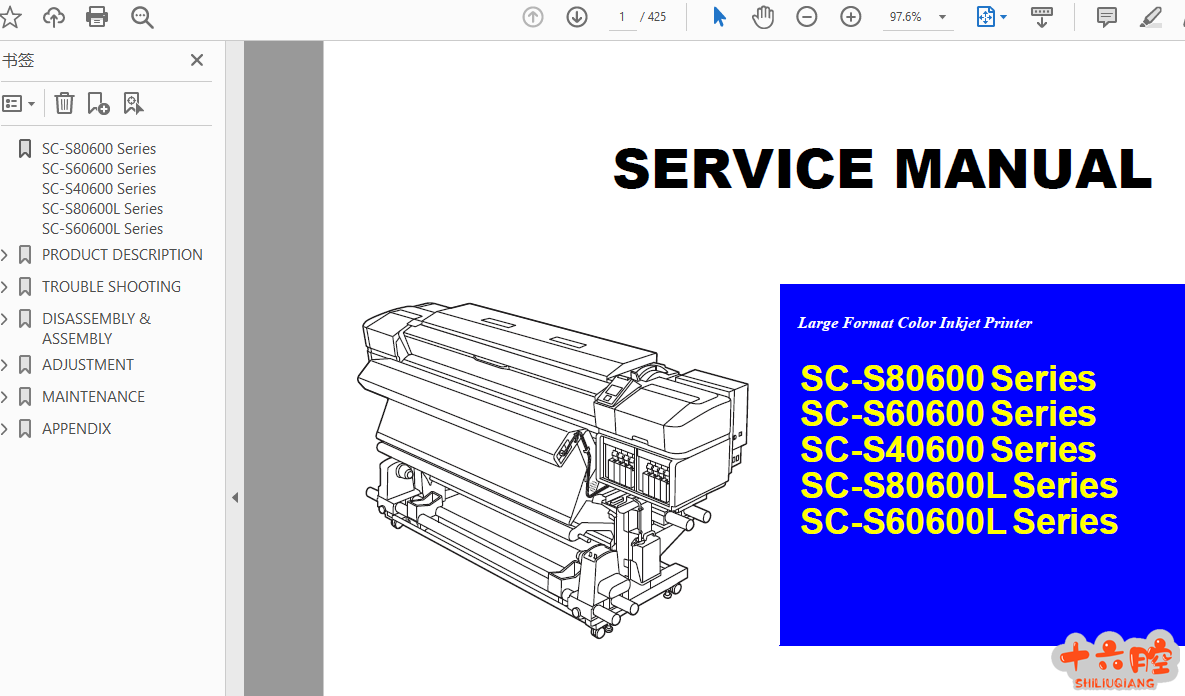Zoom out using the minus icon
The width and height of the screenshot is (1185, 696).
coord(807,17)
